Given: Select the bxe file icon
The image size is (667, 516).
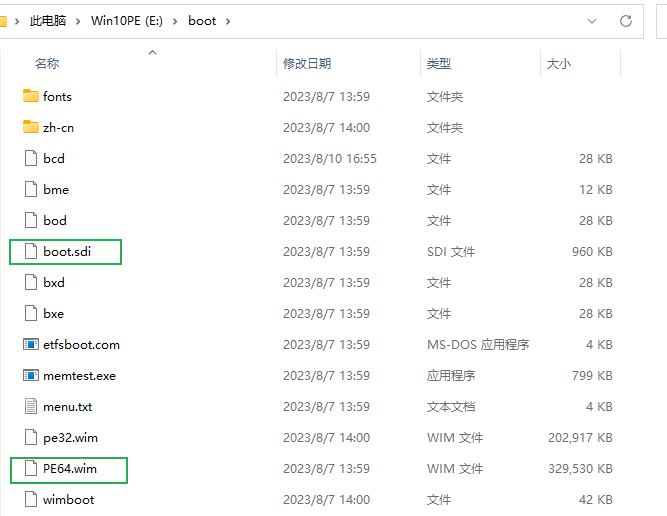Looking at the screenshot, I should click(31, 314).
